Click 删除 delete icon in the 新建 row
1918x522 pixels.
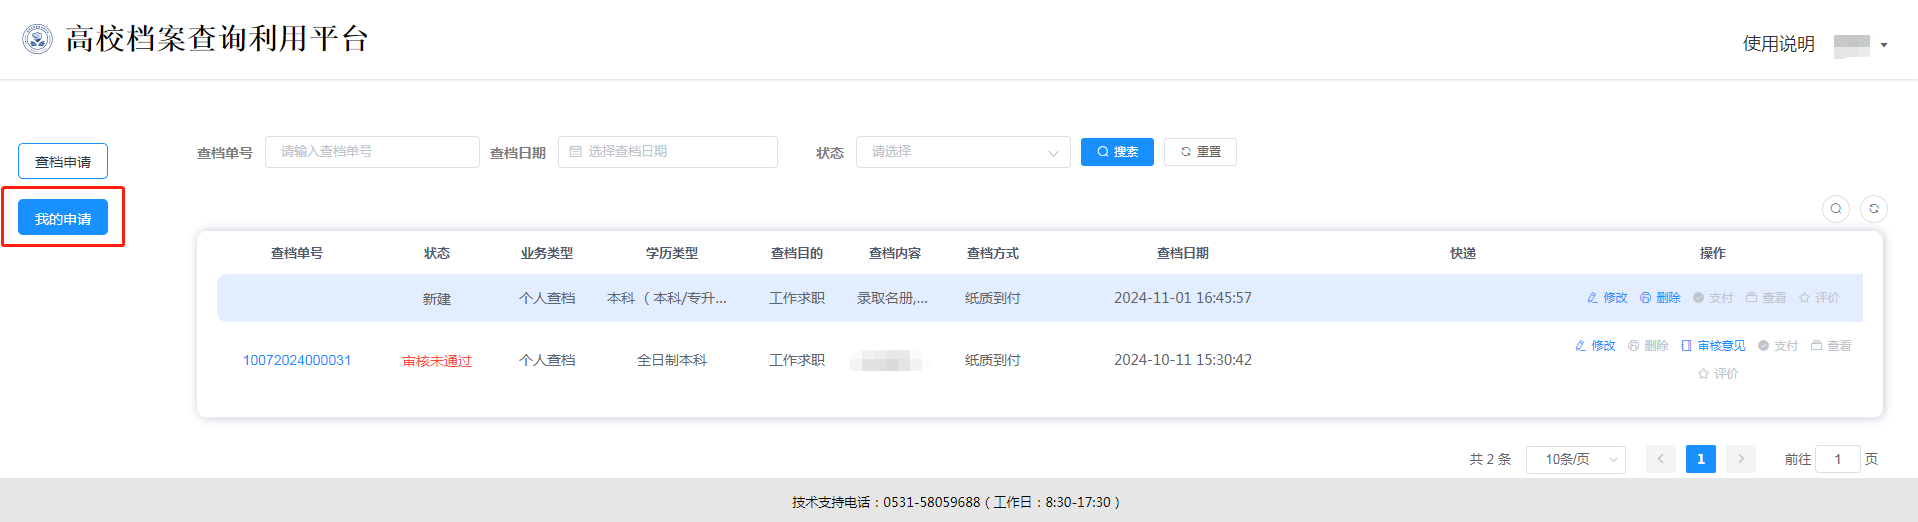click(1646, 298)
